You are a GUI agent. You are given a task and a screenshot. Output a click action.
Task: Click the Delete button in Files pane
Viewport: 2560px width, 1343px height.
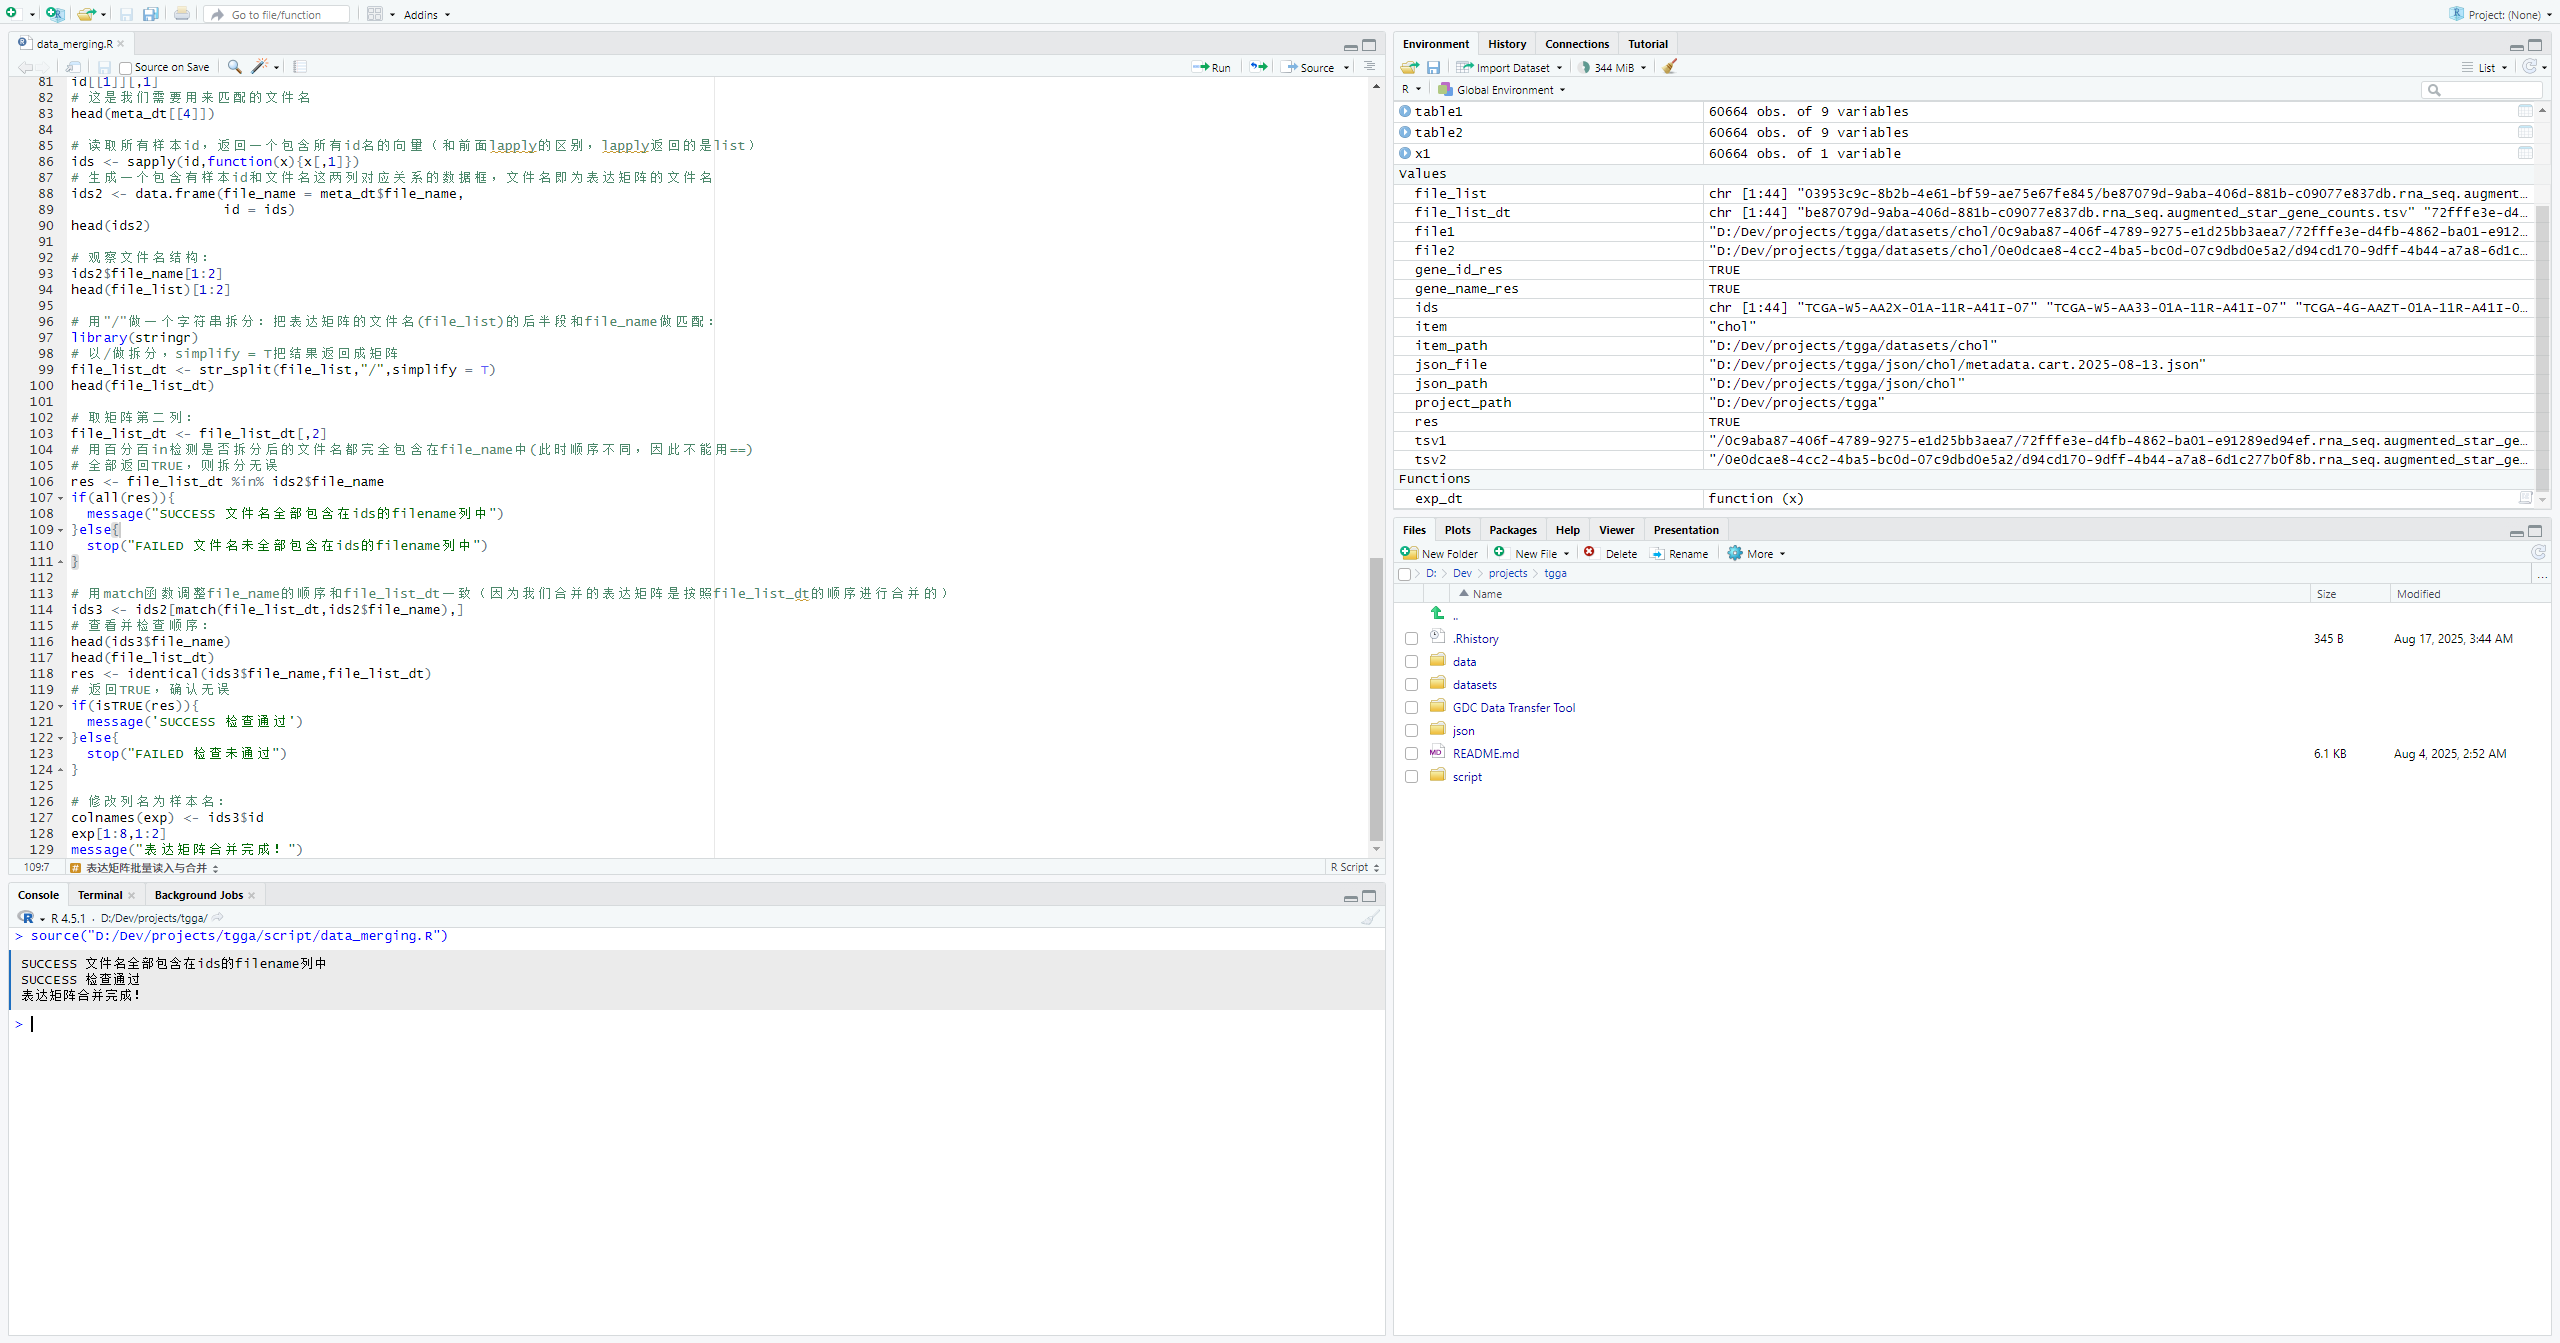tap(1610, 553)
